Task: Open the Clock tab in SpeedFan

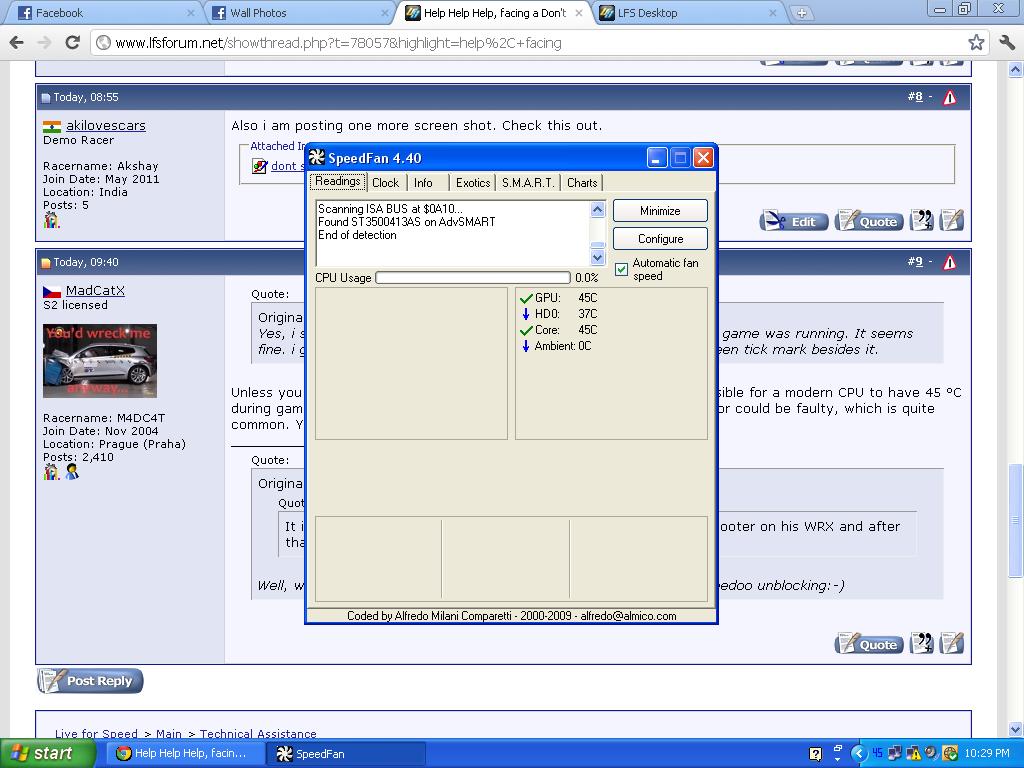Action: click(x=385, y=183)
